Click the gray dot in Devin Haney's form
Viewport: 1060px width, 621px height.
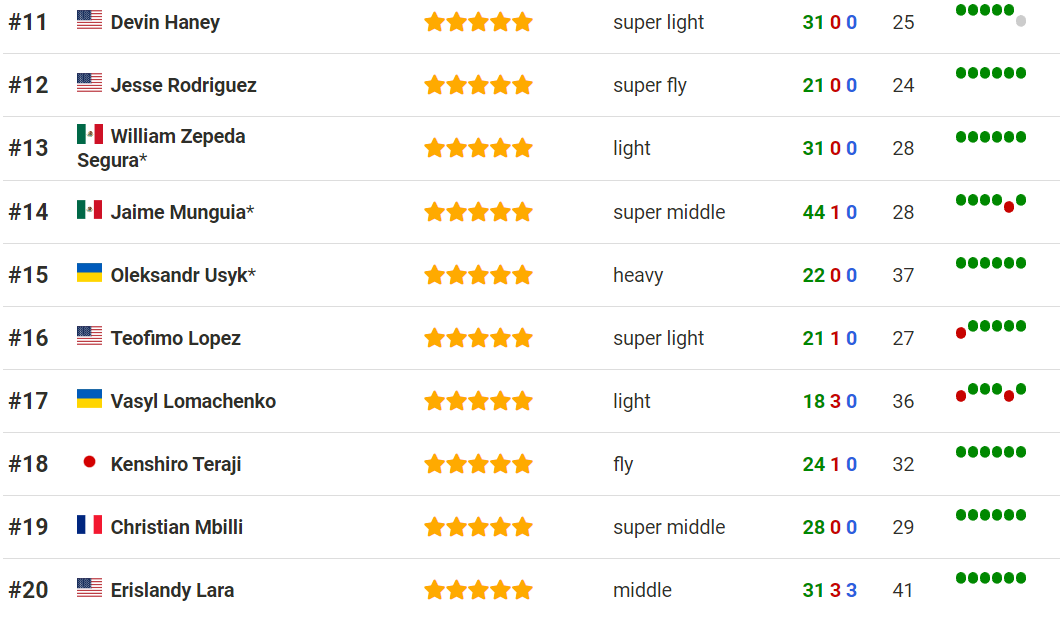(1021, 21)
